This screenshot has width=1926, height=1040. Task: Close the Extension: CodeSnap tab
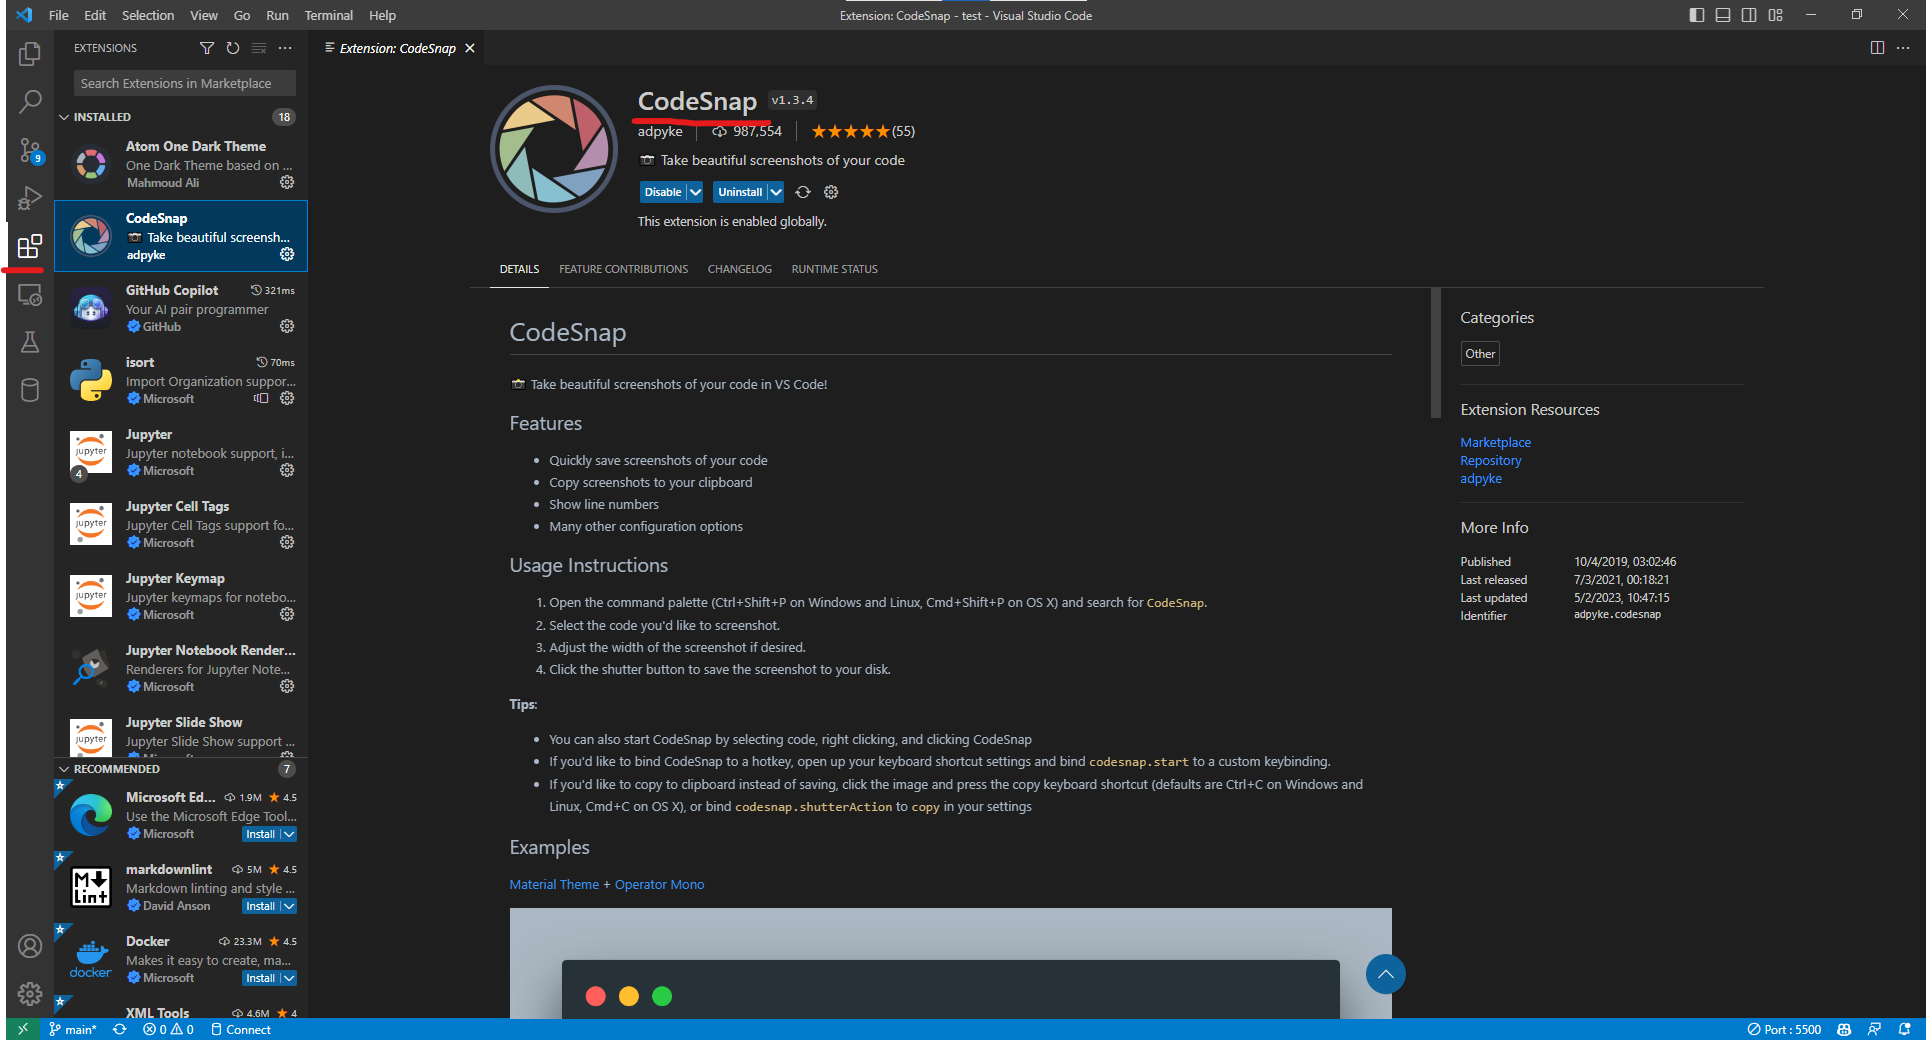[x=470, y=48]
